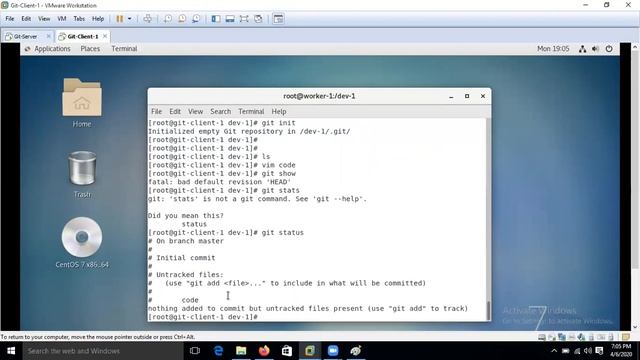640x360 pixels.
Task: Click the VMware window's right vertical scrollbar
Action: 636,187
